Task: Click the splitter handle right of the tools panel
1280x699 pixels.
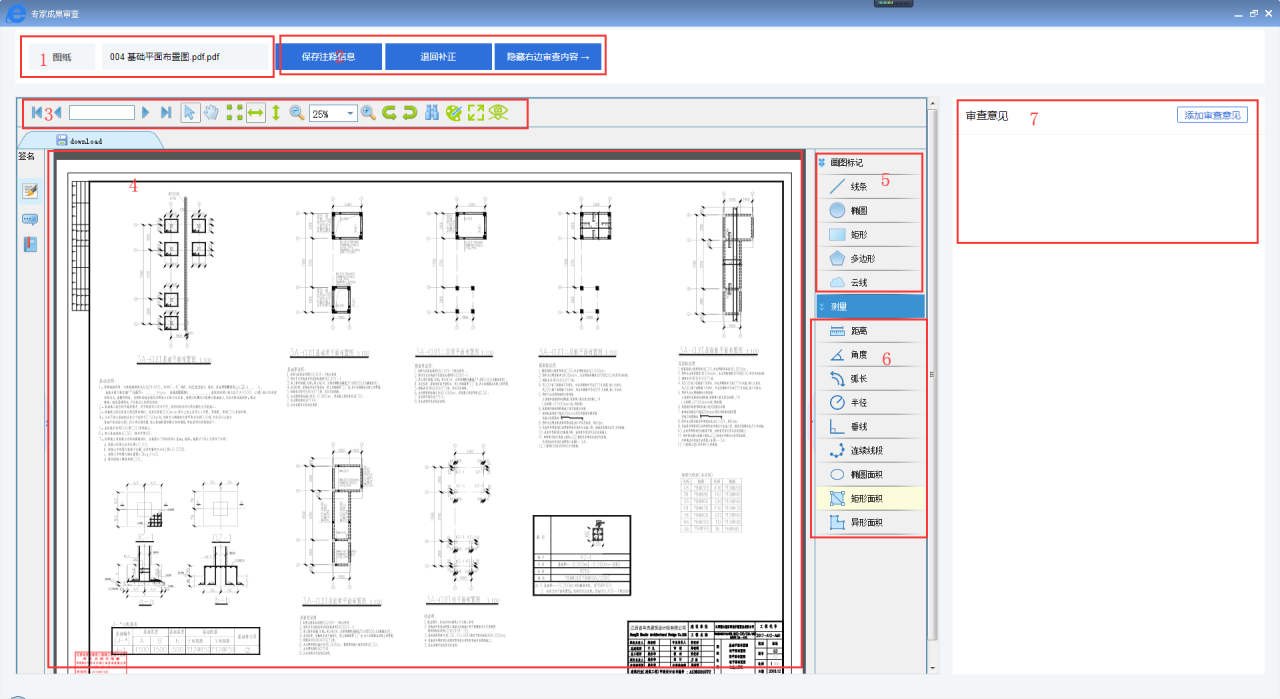Action: (x=932, y=375)
